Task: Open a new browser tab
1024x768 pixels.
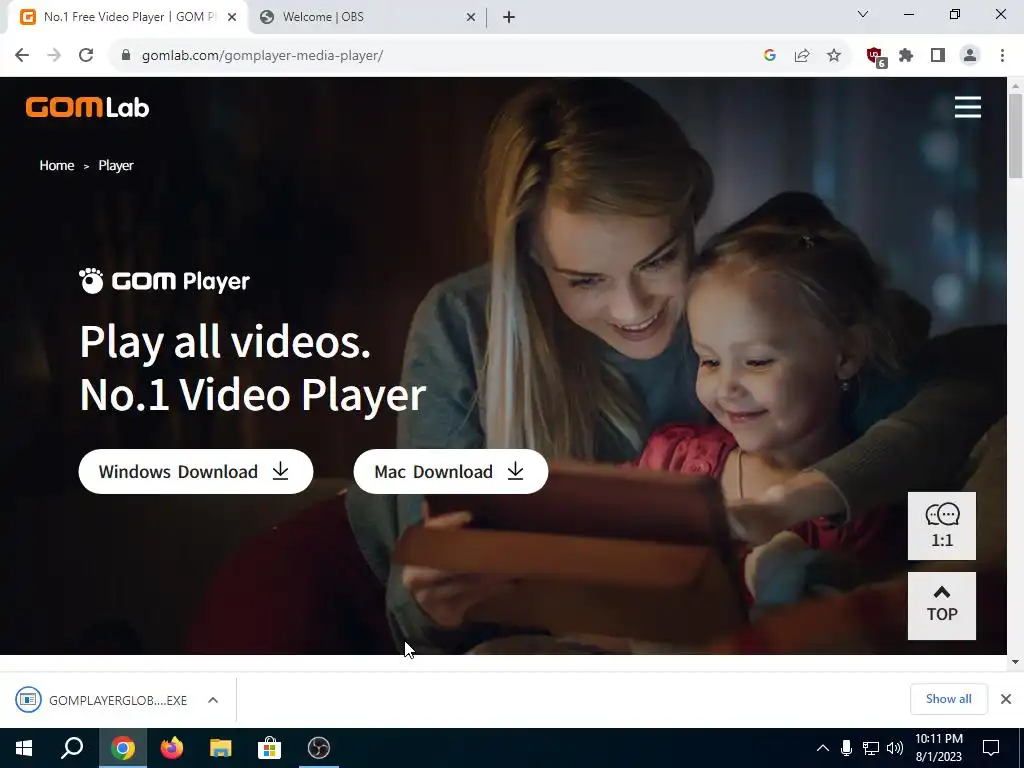Action: pyautogui.click(x=509, y=18)
